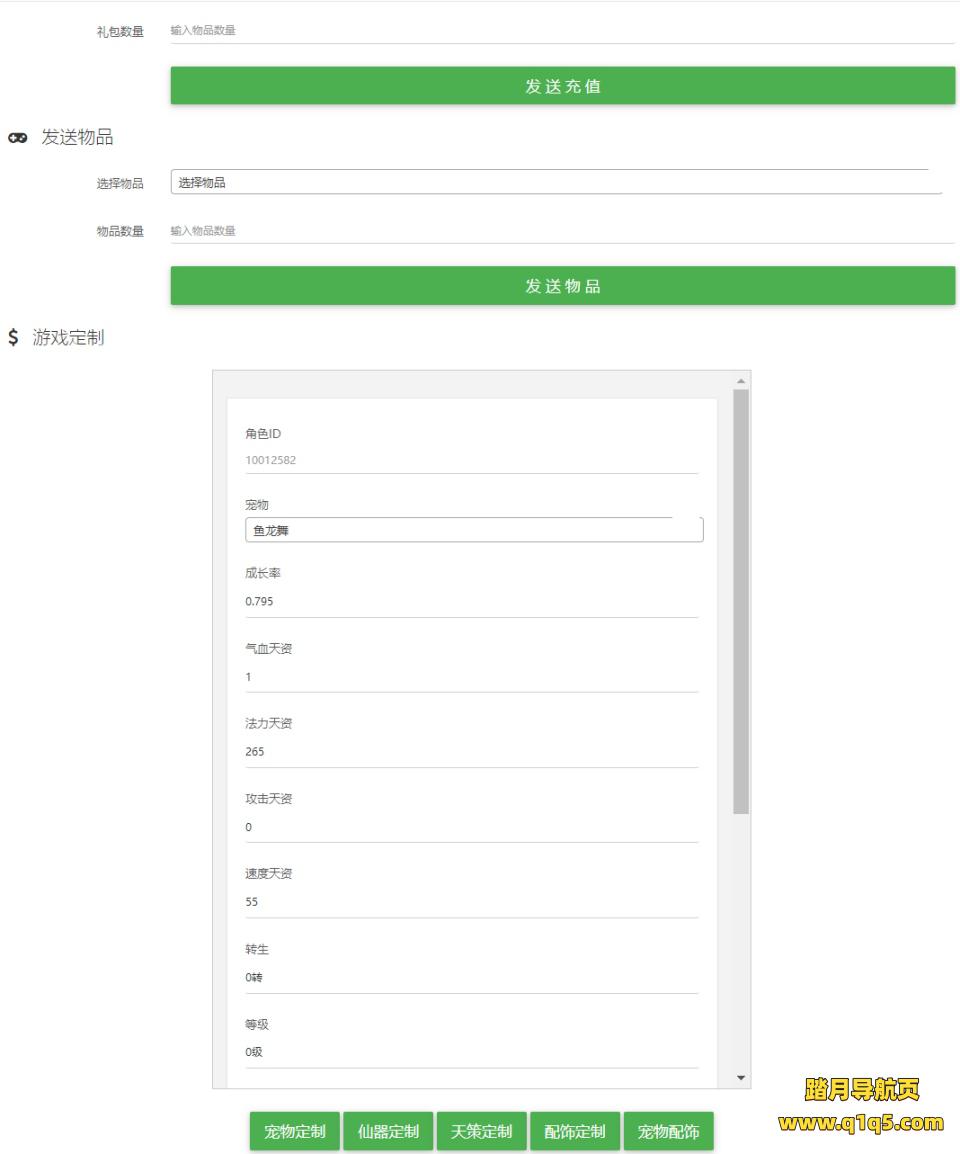Image resolution: width=960 pixels, height=1154 pixels.
Task: Select the 配饰定制 tab
Action: pos(575,1132)
